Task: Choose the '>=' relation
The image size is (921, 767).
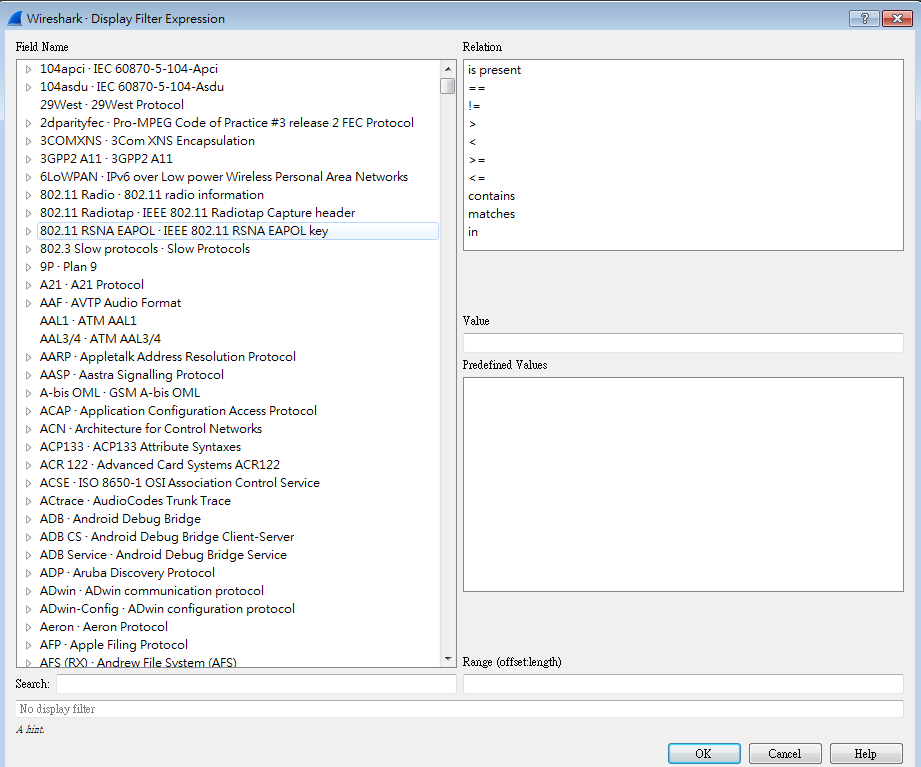Action: pos(477,160)
